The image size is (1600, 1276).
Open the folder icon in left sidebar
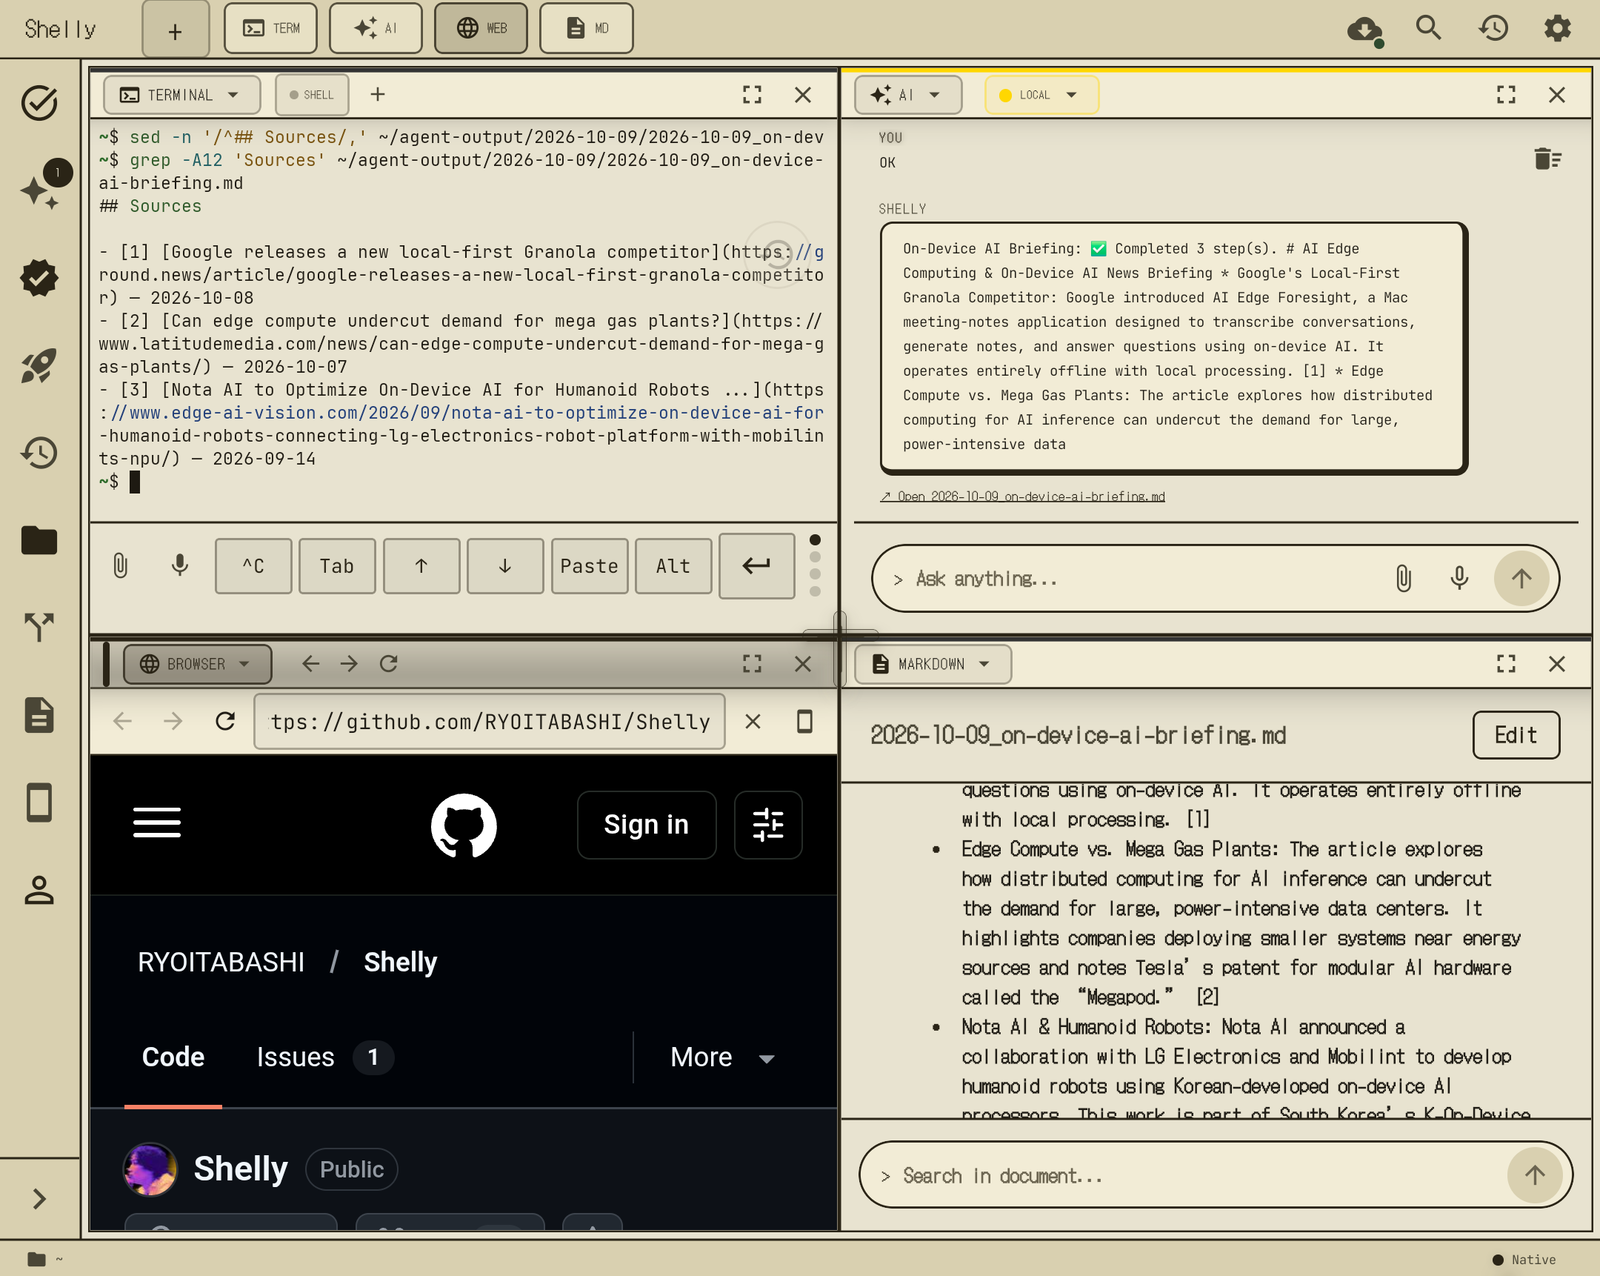(39, 540)
